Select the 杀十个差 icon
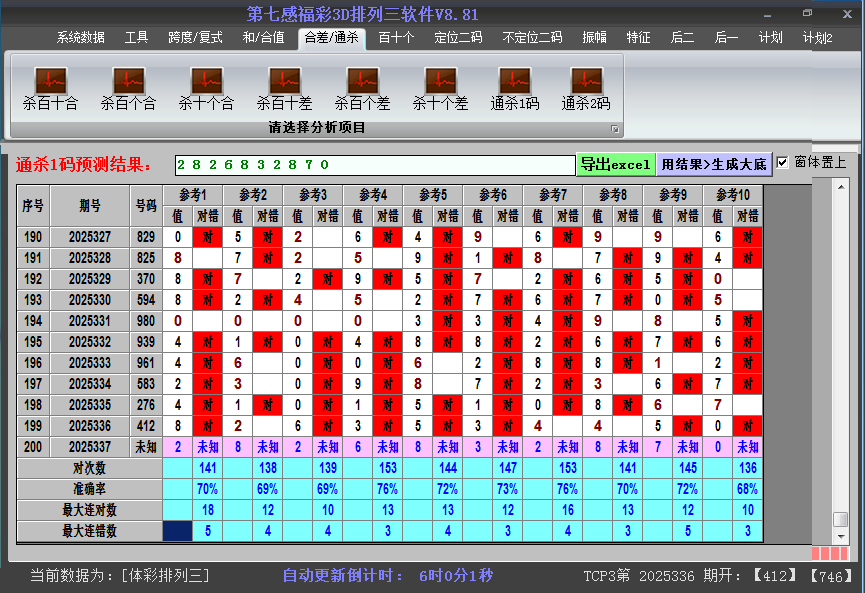The width and height of the screenshot is (865, 593). click(x=440, y=89)
